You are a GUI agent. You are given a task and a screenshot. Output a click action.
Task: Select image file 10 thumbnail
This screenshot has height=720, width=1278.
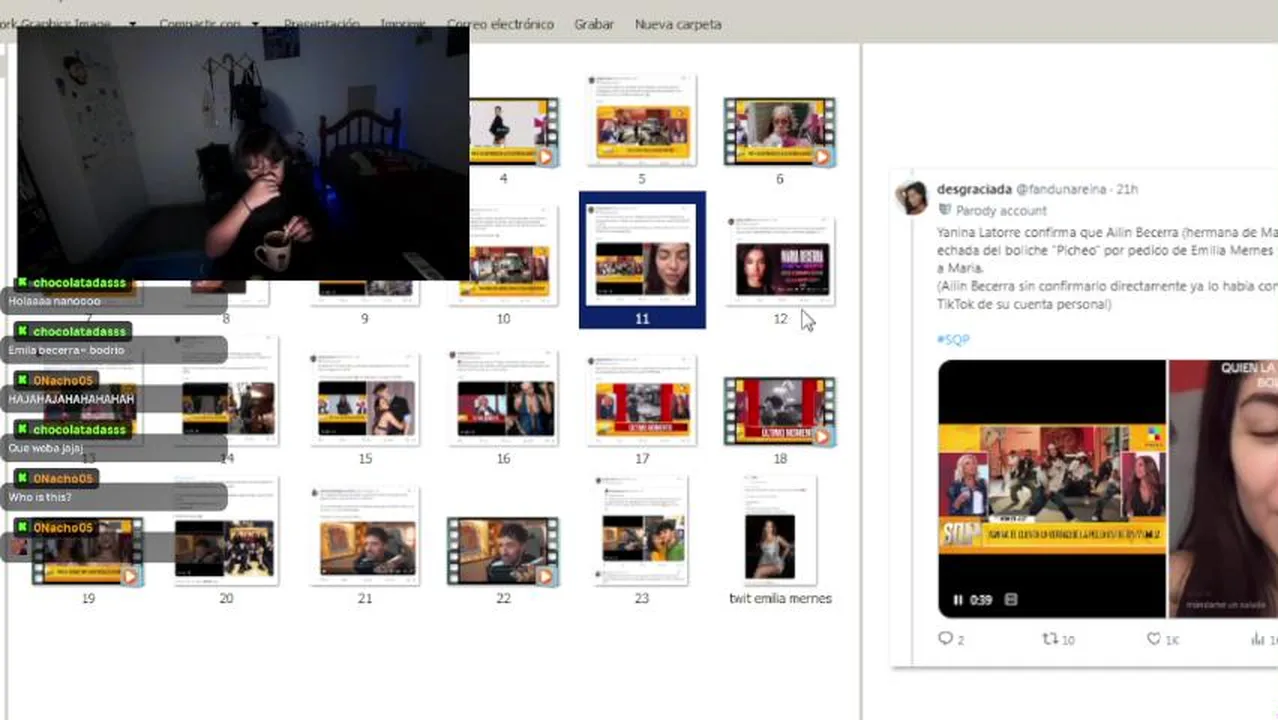(503, 256)
